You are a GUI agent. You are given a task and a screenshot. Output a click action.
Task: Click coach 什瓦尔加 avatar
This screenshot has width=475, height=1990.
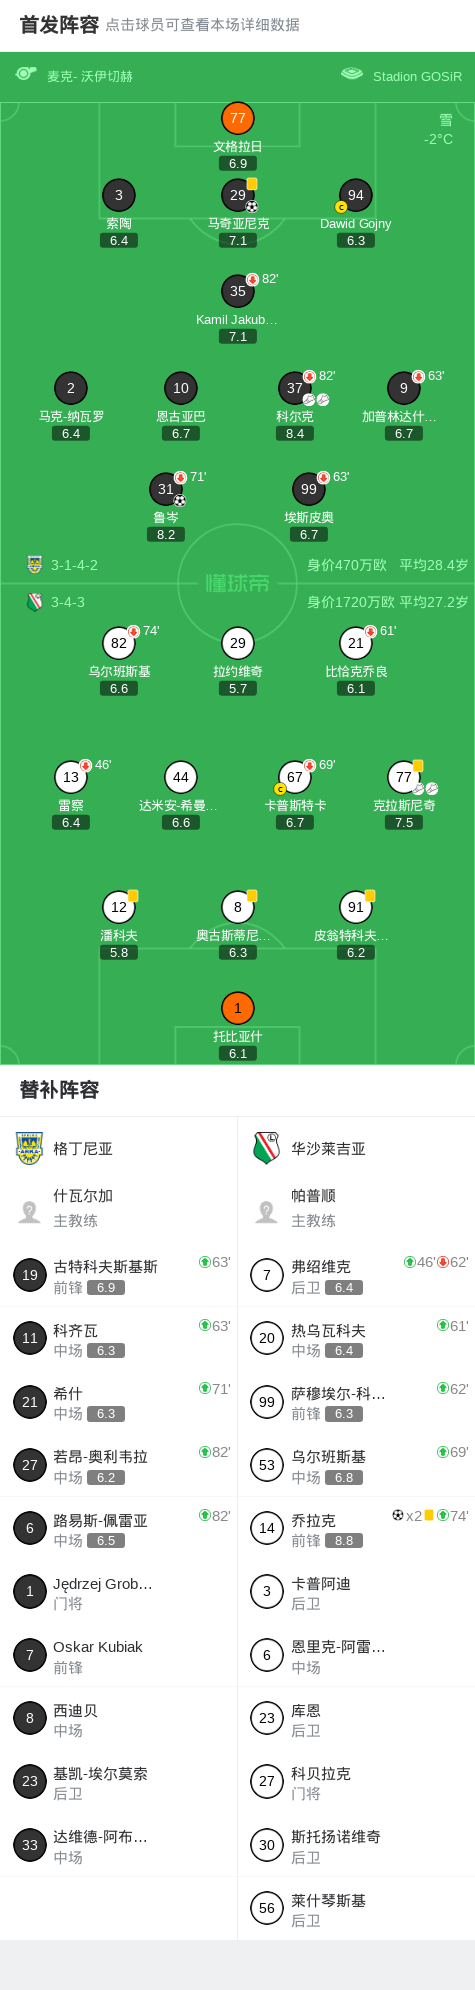pyautogui.click(x=30, y=1212)
